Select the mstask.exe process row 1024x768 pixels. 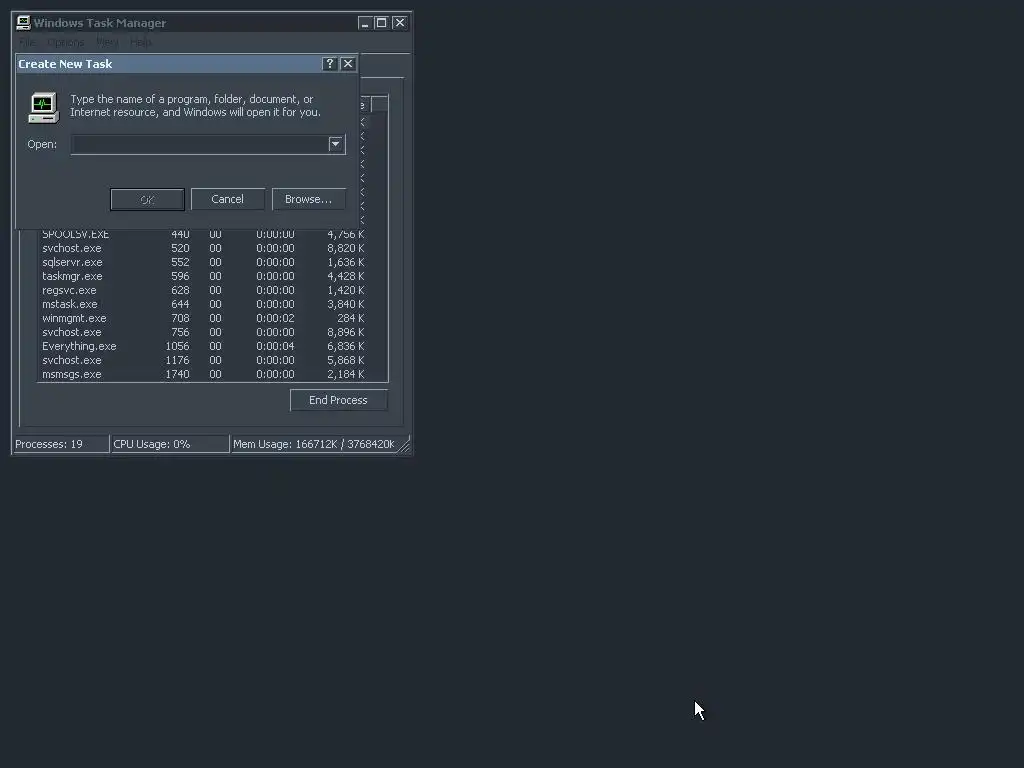pyautogui.click(x=204, y=304)
